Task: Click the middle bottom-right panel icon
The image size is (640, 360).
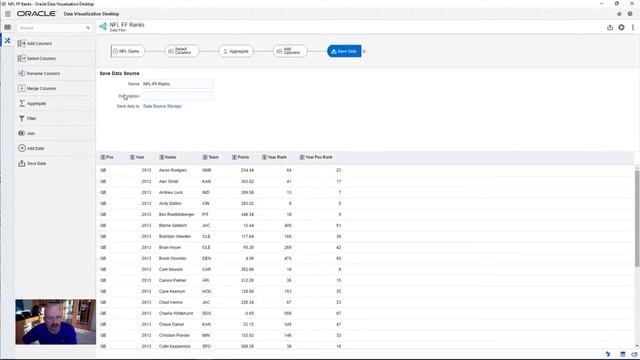Action: [x=622, y=354]
